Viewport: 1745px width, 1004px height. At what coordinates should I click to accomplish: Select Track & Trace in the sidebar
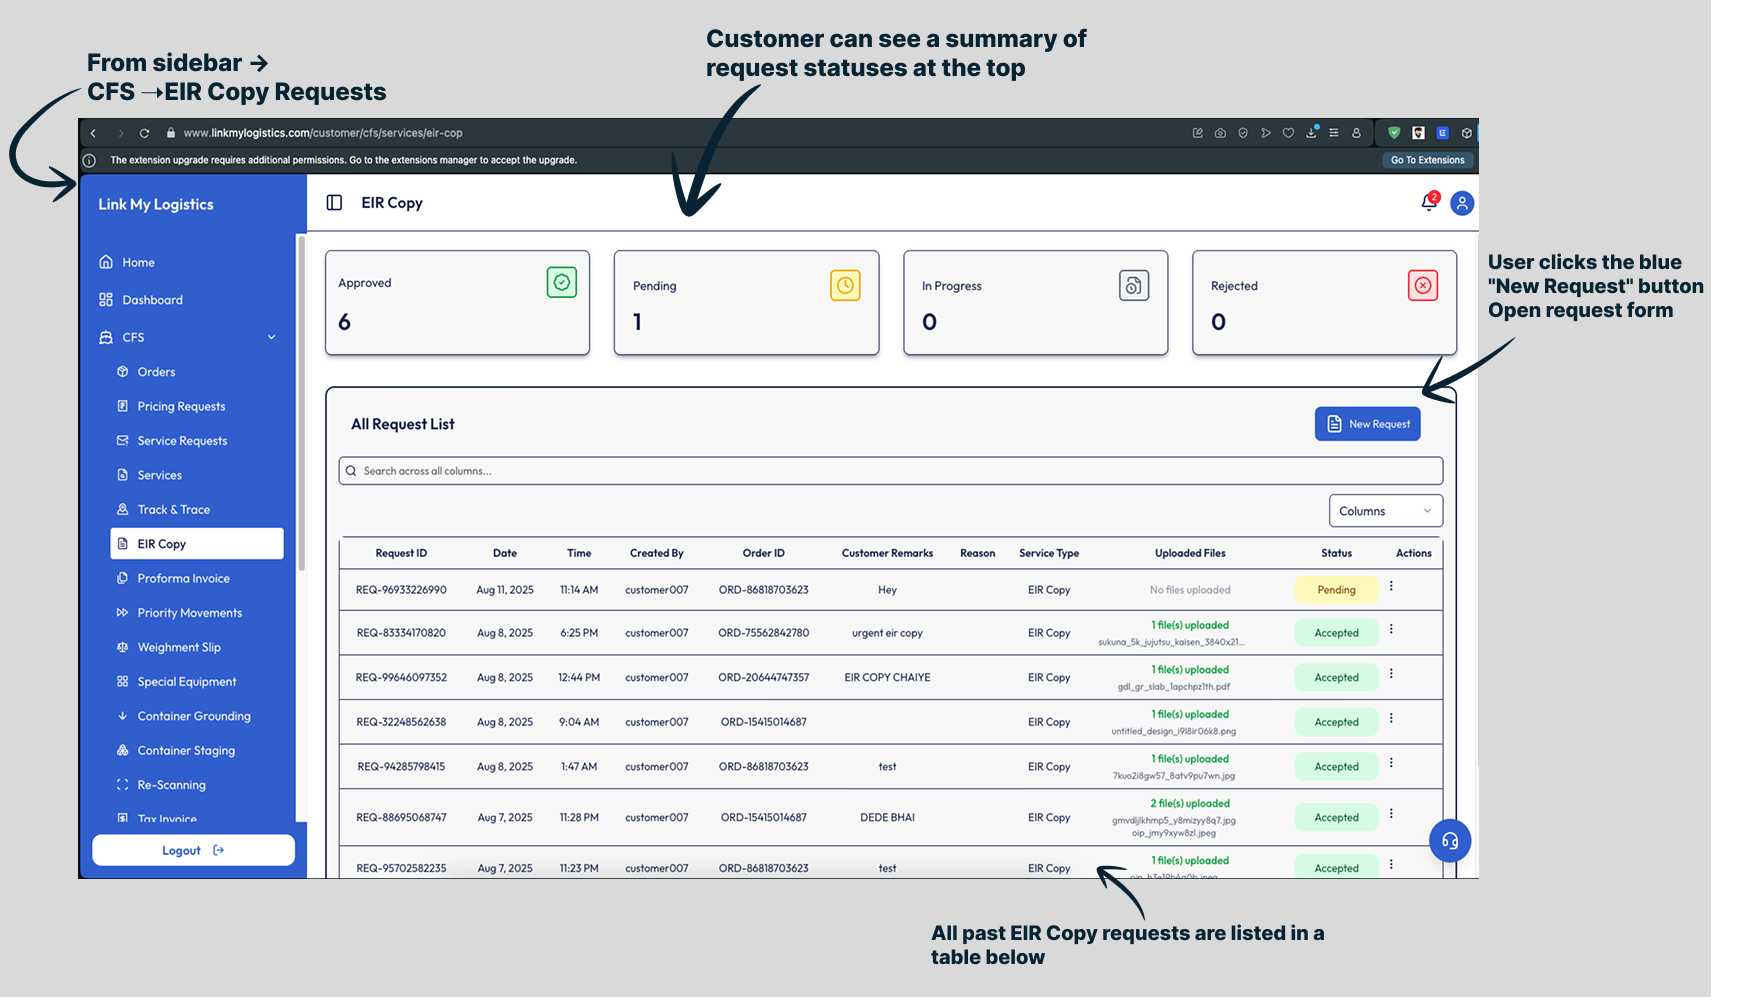tap(174, 510)
